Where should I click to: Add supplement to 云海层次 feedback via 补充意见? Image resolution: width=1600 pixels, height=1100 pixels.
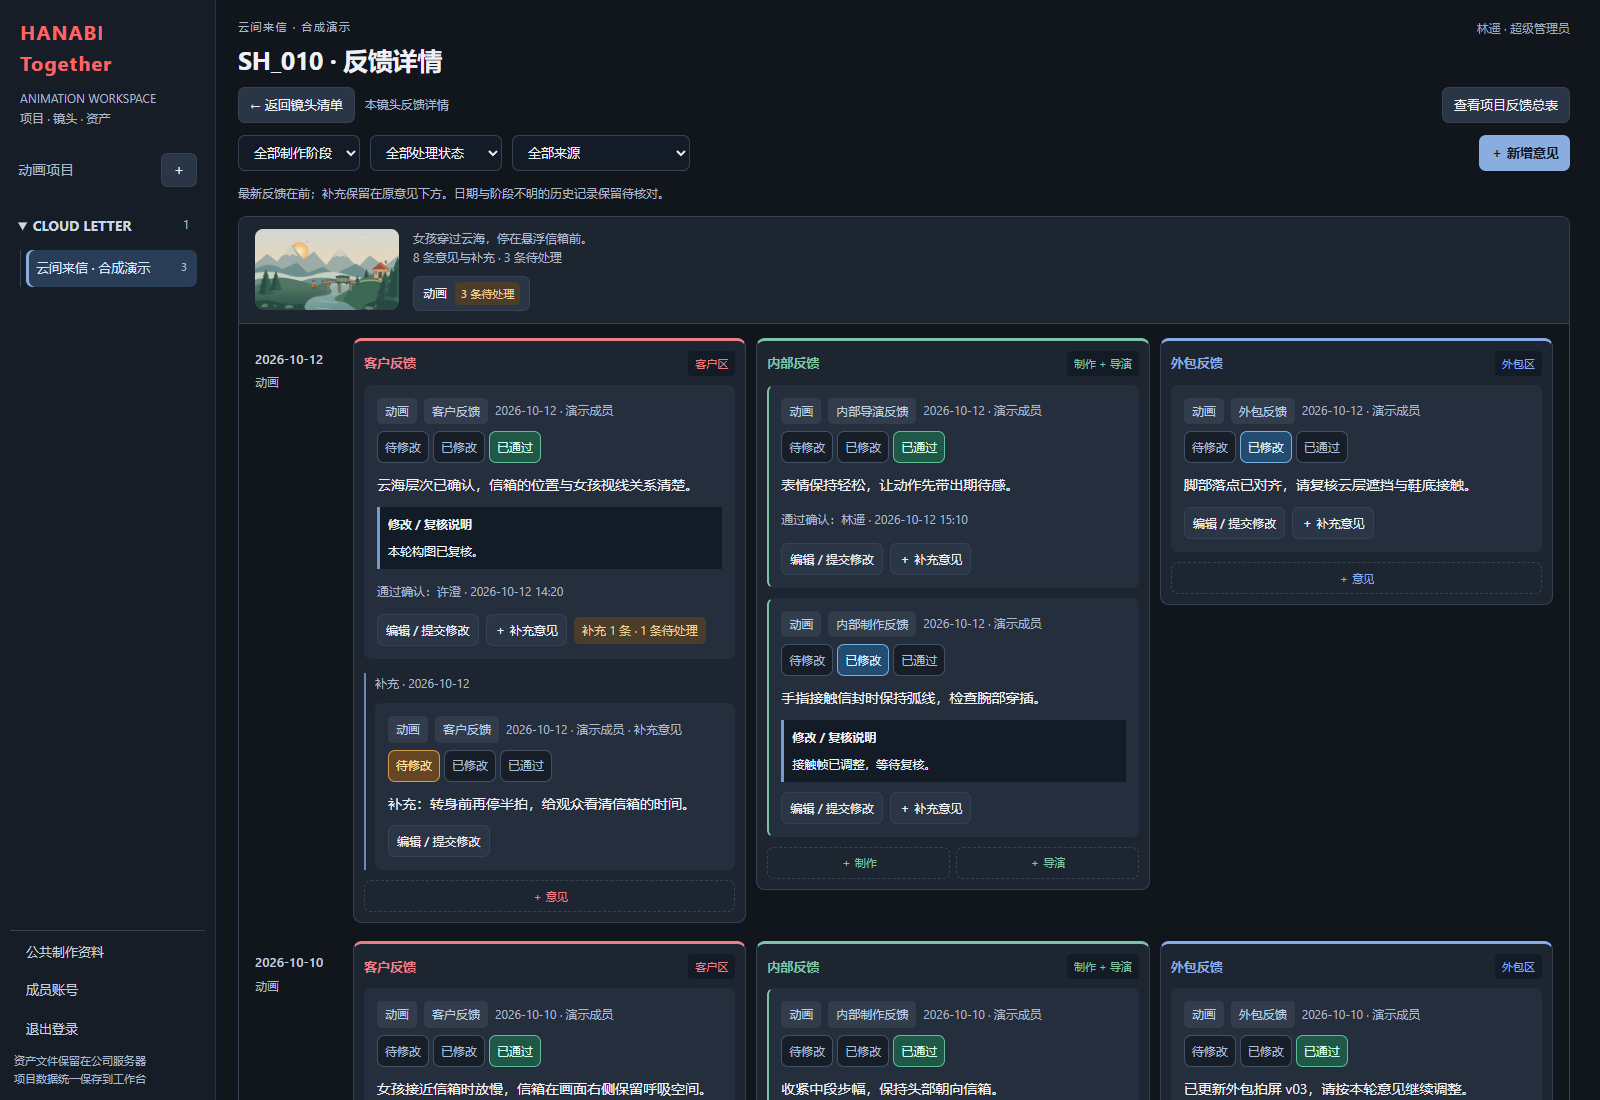tap(527, 631)
